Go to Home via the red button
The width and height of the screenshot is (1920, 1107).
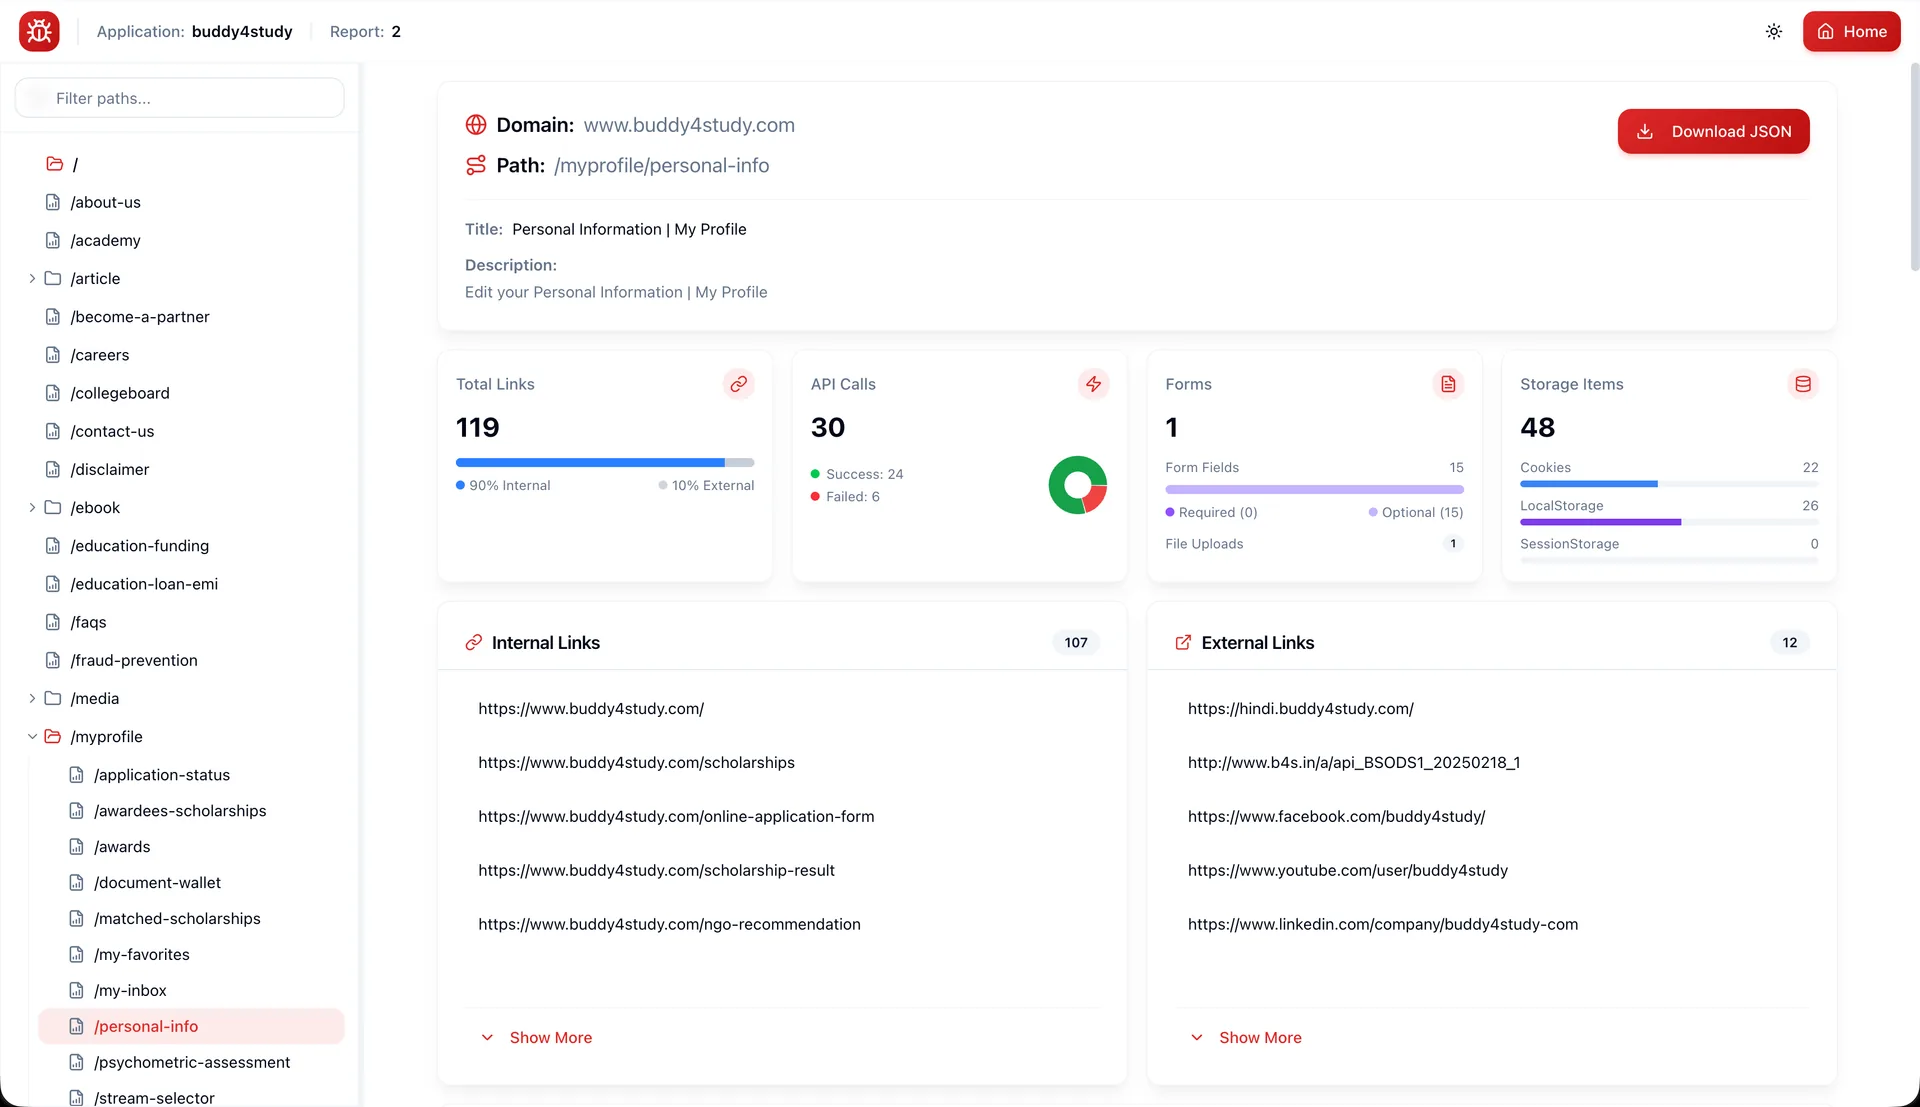click(x=1852, y=31)
